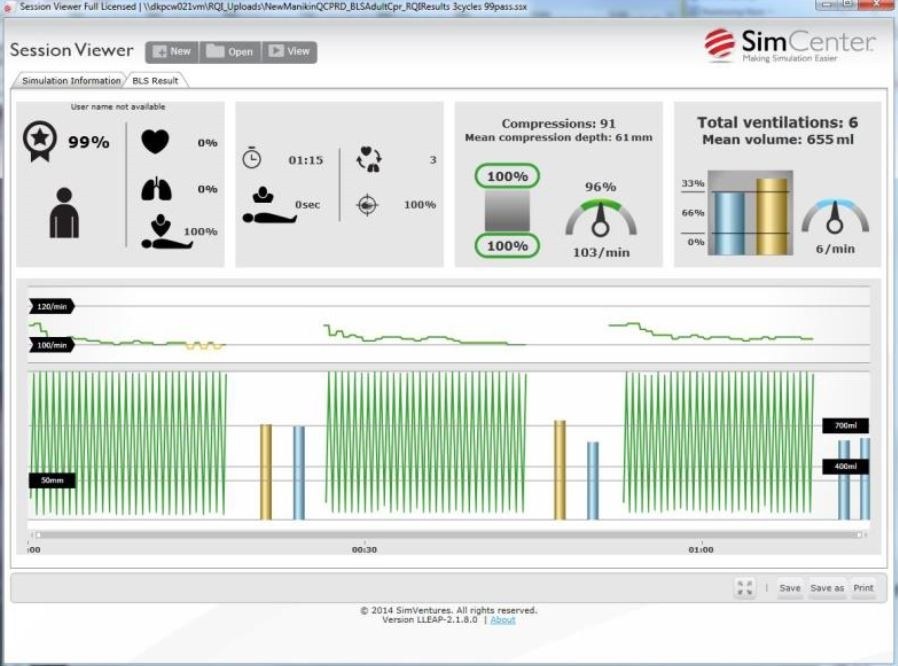898x666 pixels.
Task: Click the fullscreen expand icon beside Save
Action: 744,588
